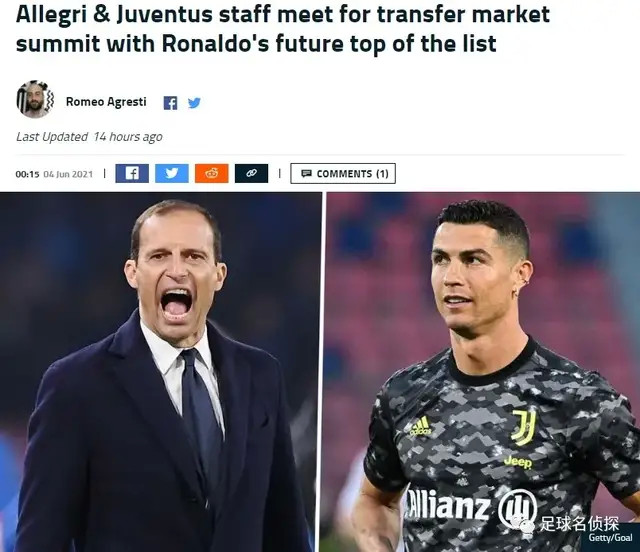Share the article via blue Facebook button
640x552 pixels.
(132, 174)
